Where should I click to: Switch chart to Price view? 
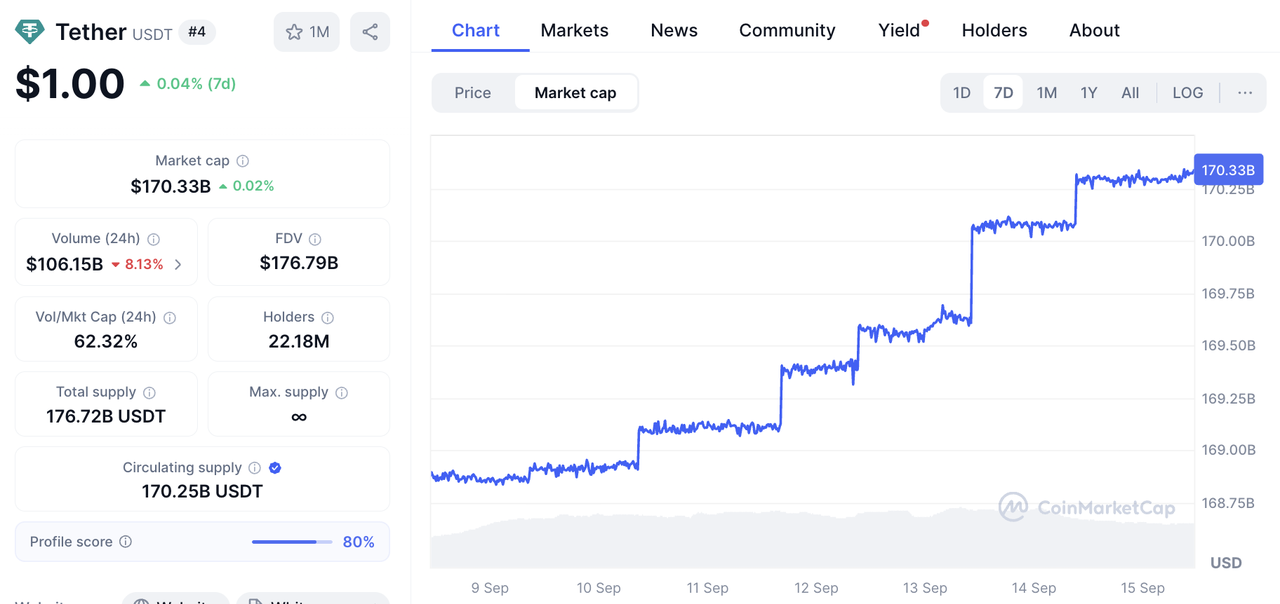(x=473, y=93)
